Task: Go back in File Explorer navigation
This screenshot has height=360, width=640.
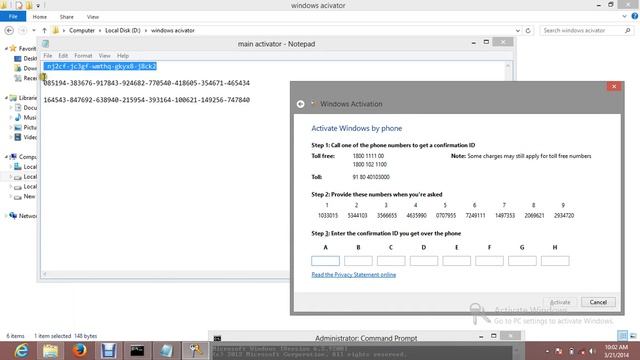Action: (x=9, y=30)
